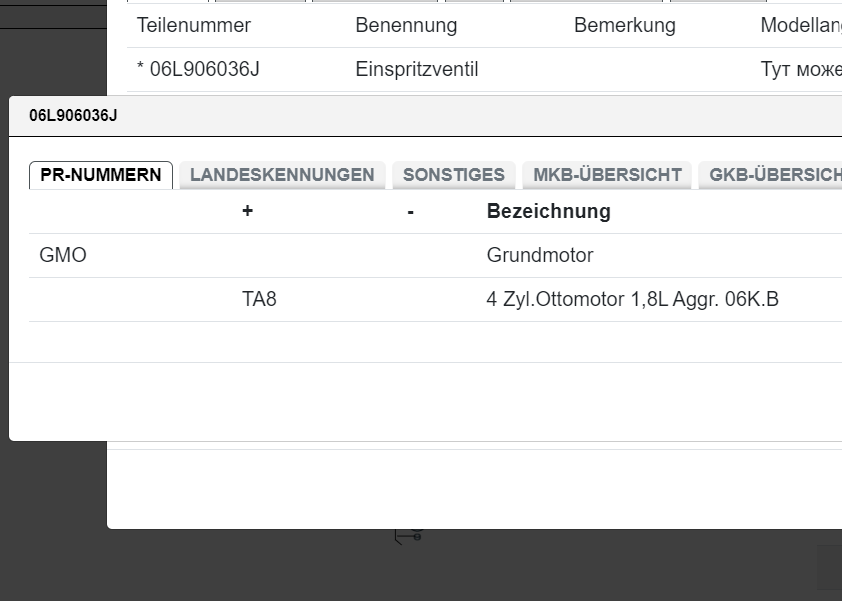Click the Bezeichnung column header
Viewport: 842px width, 601px height.
pos(548,211)
